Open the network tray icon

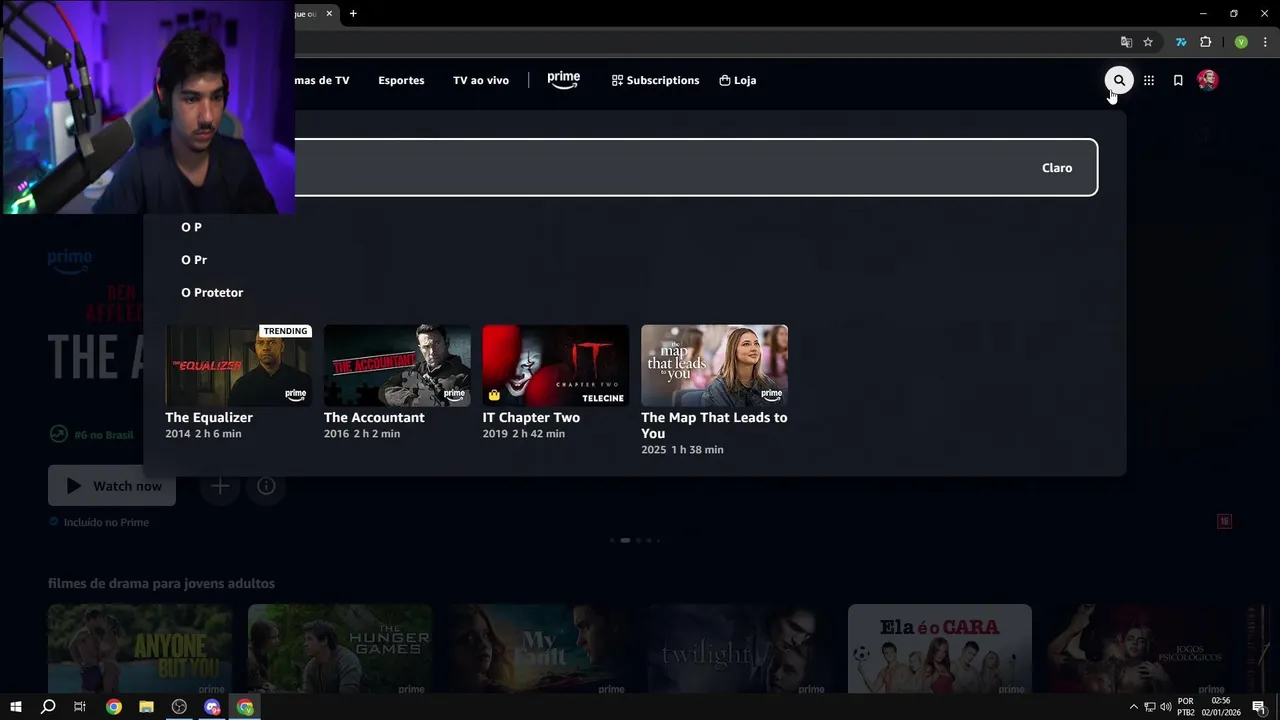1150,707
